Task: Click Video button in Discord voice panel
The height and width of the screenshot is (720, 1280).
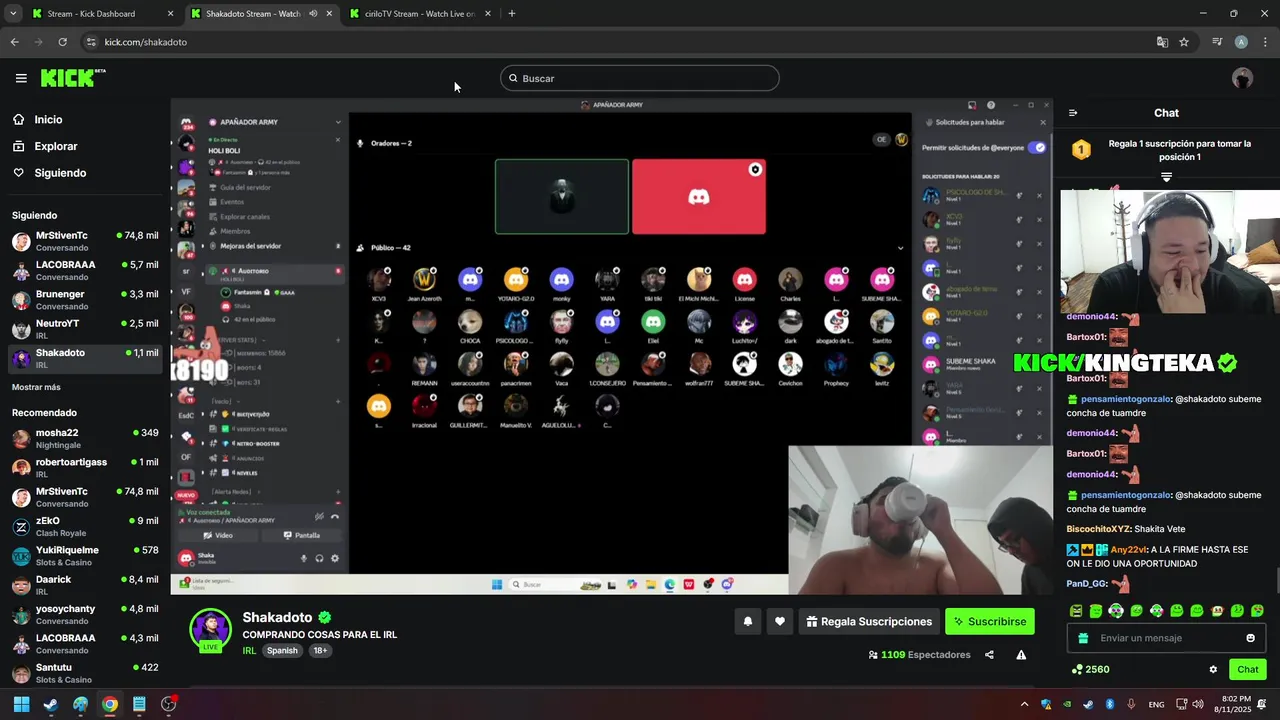Action: point(218,535)
